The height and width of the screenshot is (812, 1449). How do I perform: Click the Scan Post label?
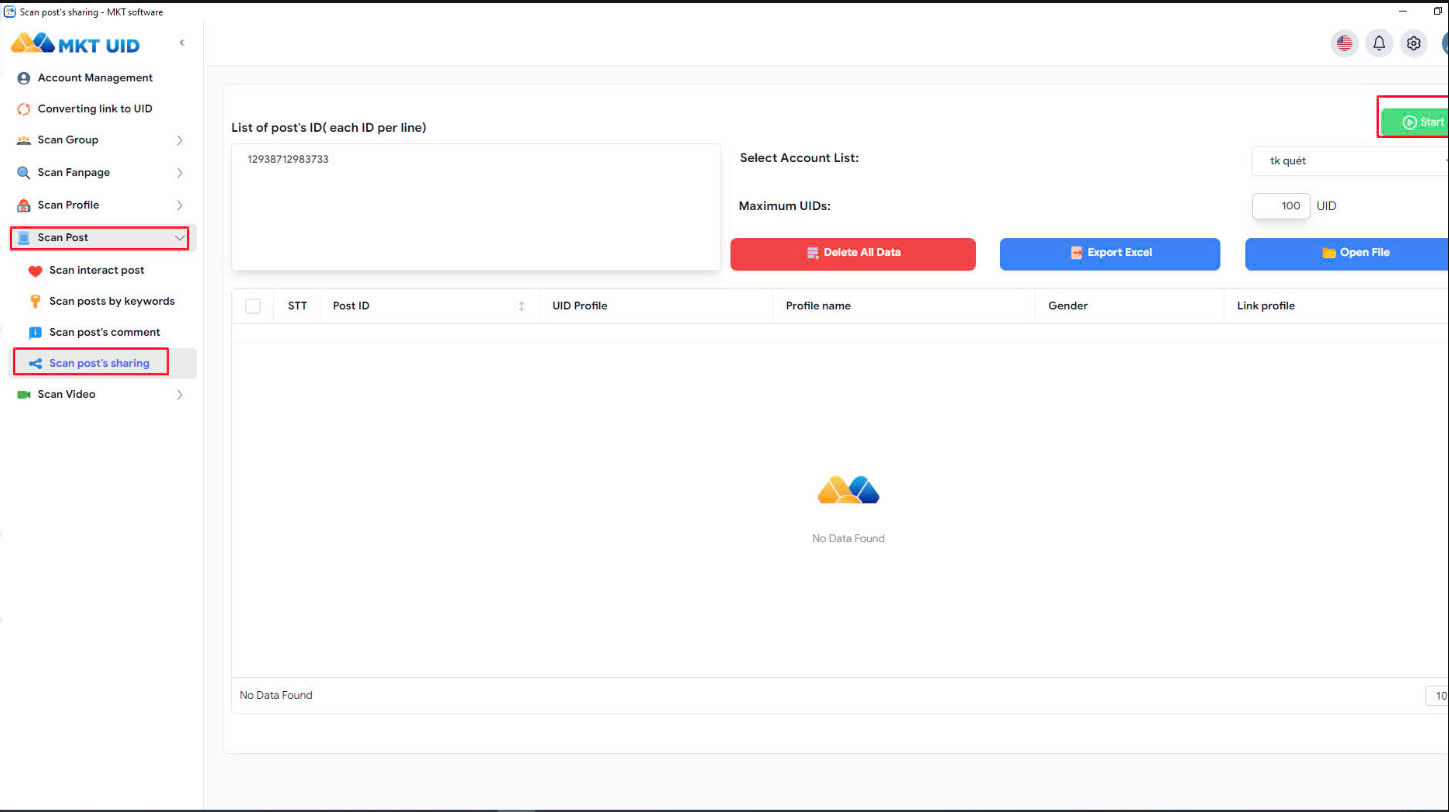(63, 238)
